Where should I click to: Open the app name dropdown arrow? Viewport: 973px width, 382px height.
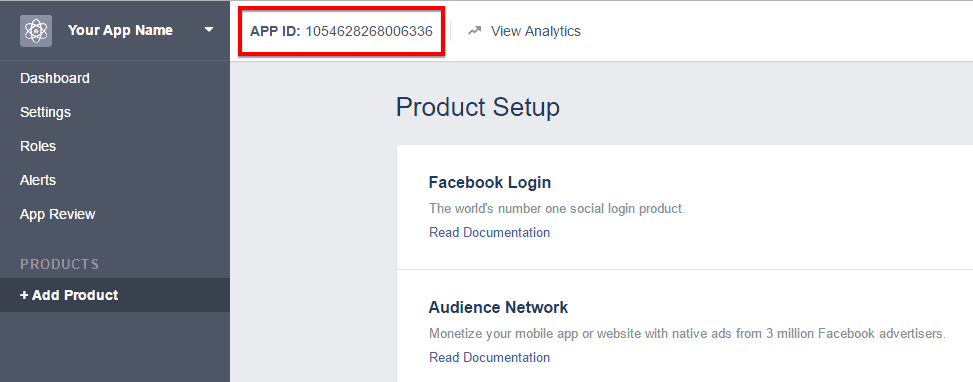coord(209,30)
